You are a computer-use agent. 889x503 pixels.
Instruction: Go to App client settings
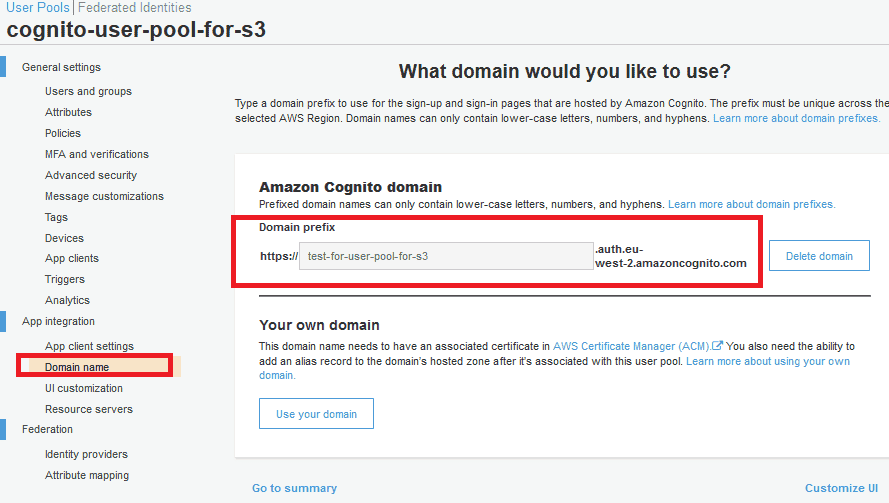click(x=89, y=346)
